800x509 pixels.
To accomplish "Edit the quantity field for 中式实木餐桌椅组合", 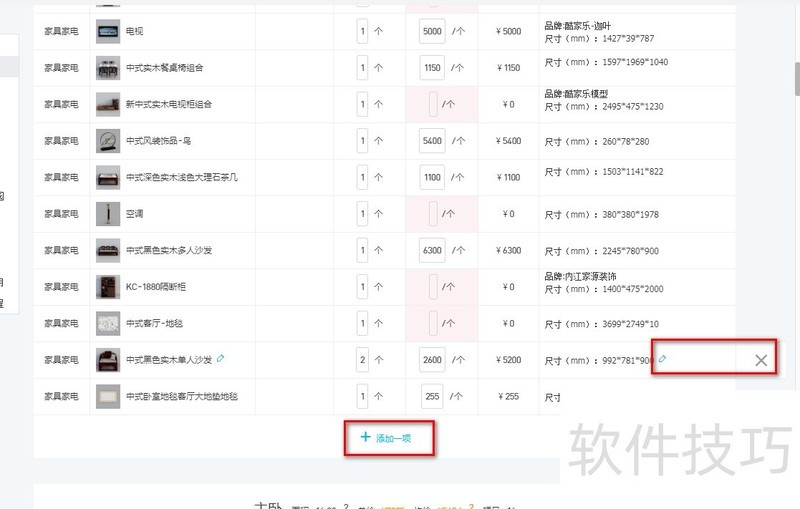I will click(362, 68).
